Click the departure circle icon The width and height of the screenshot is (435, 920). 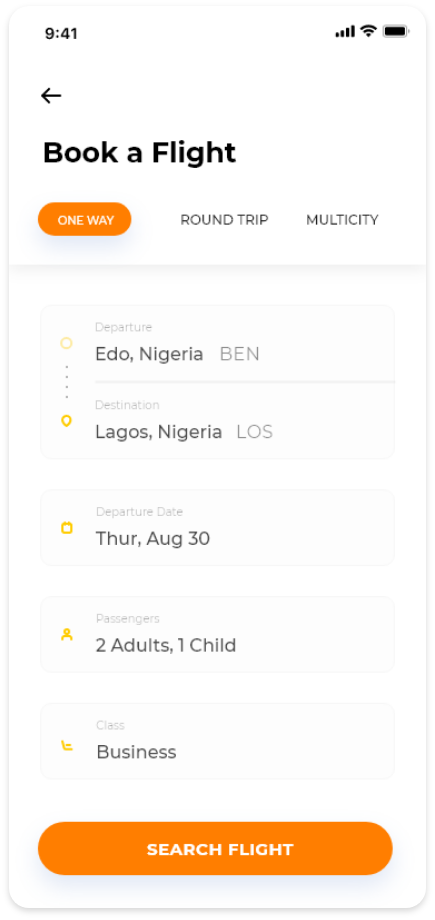tap(66, 343)
